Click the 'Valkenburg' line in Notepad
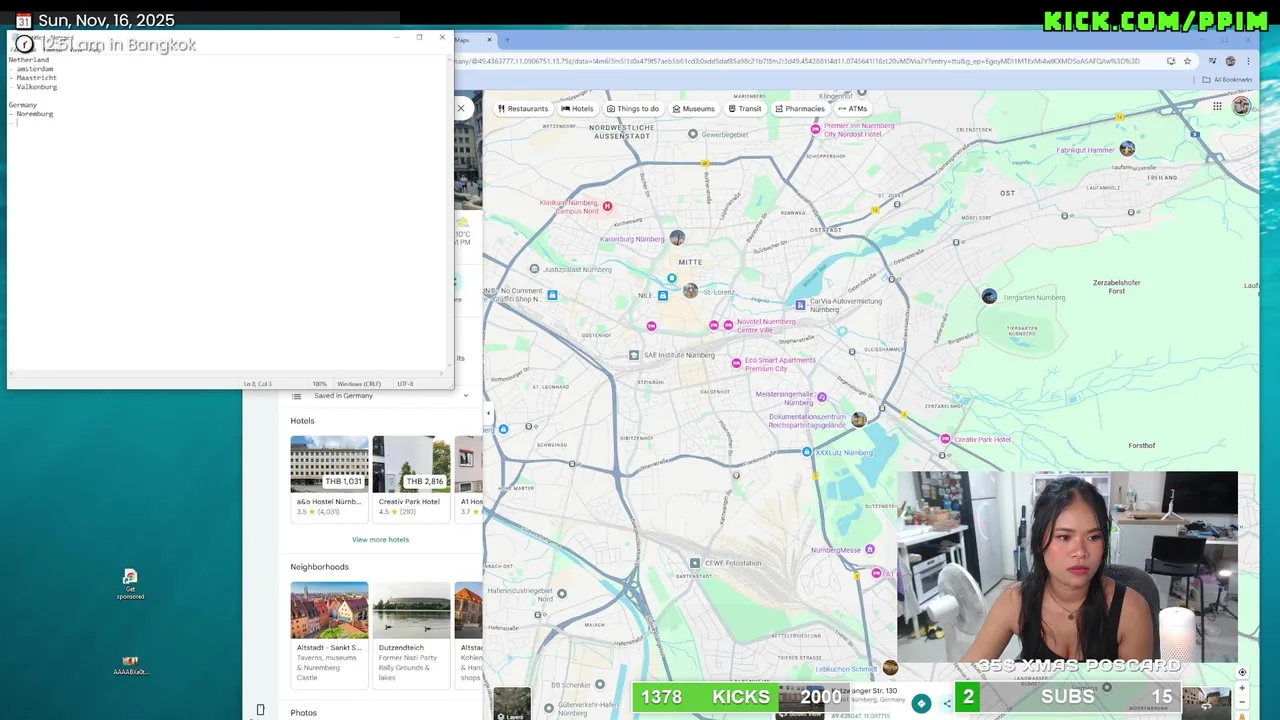The image size is (1280, 720). click(x=37, y=87)
